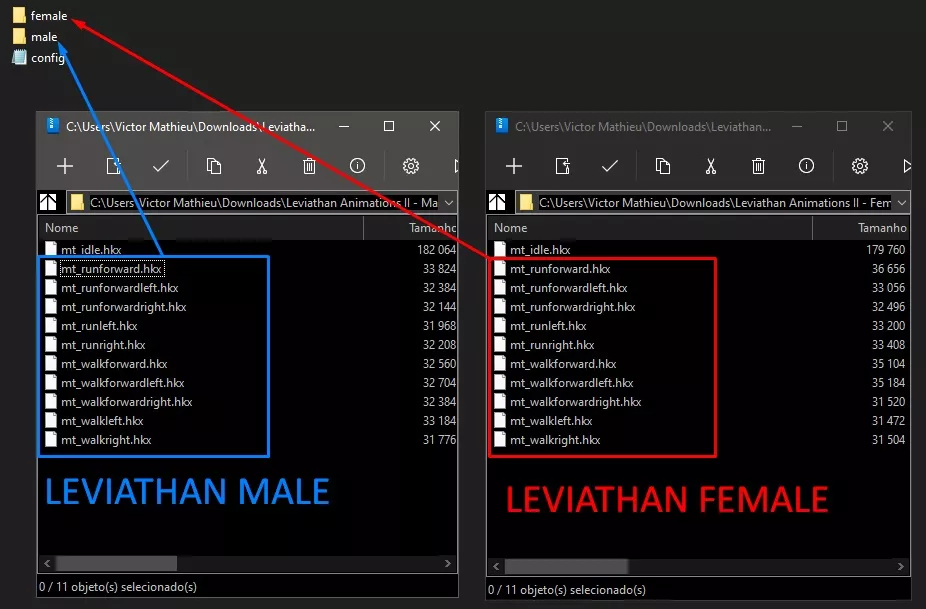926x609 pixels.
Task: Click horizontal scrollbar thumb in right window
Action: [x=566, y=566]
